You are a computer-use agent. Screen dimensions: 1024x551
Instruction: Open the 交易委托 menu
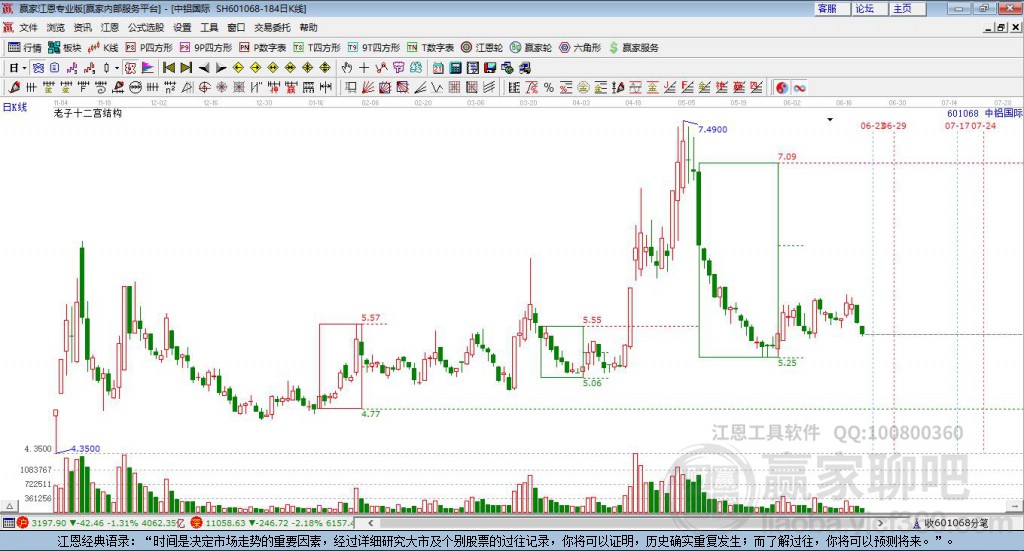coord(272,27)
